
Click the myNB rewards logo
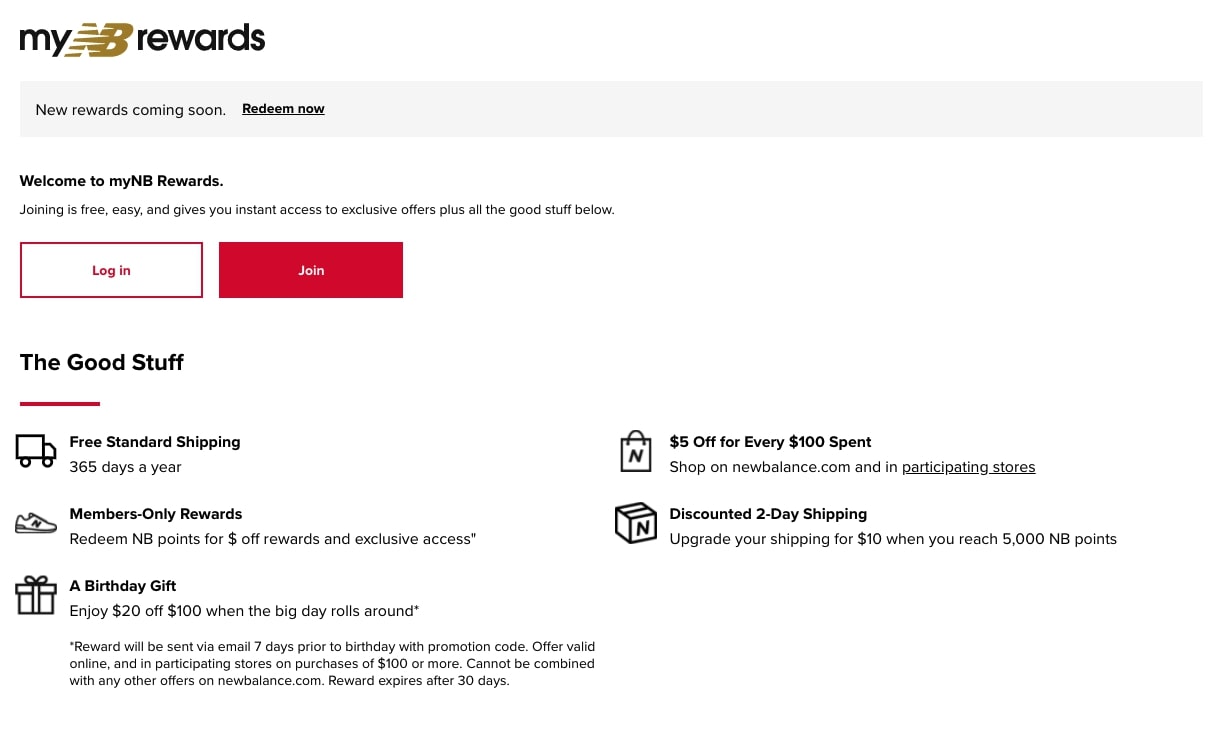142,39
